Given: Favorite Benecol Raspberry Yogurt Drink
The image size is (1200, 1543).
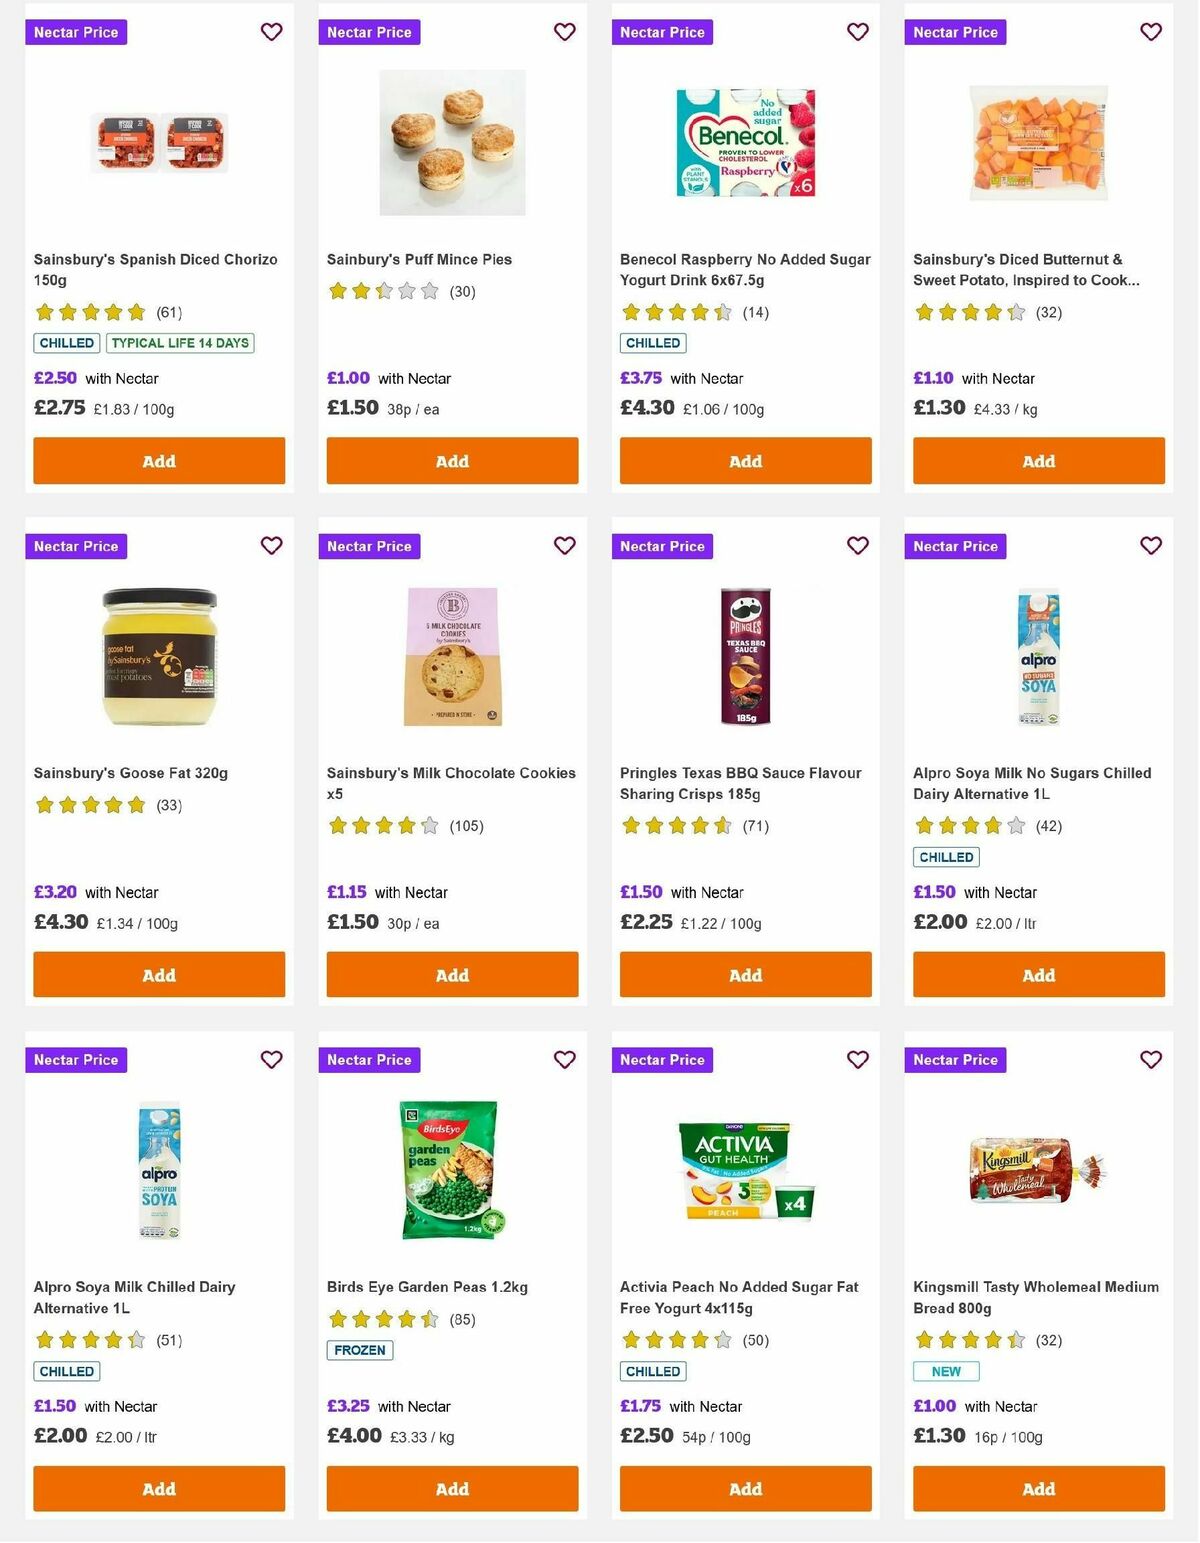Looking at the screenshot, I should (x=857, y=32).
